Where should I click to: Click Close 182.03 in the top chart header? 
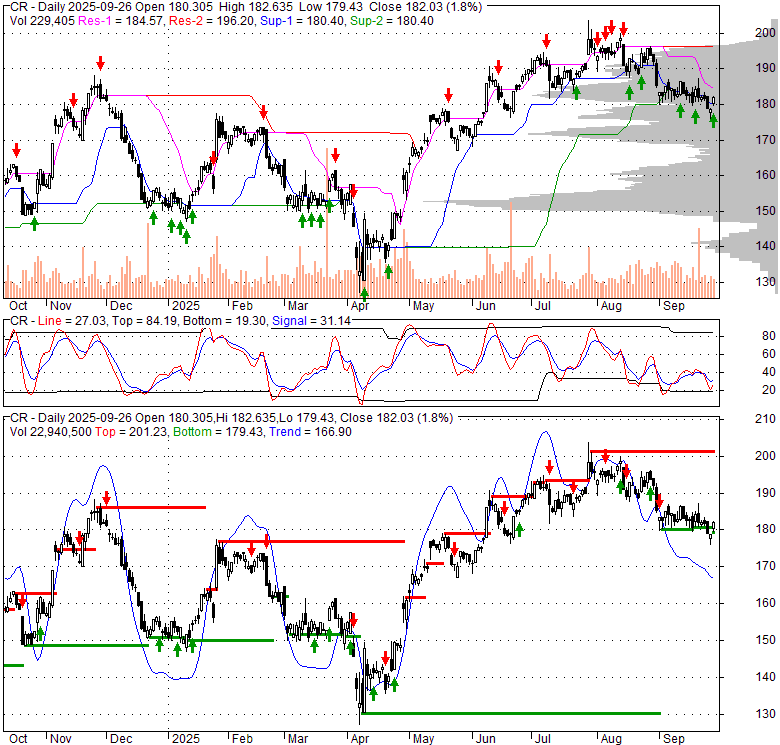coord(407,7)
